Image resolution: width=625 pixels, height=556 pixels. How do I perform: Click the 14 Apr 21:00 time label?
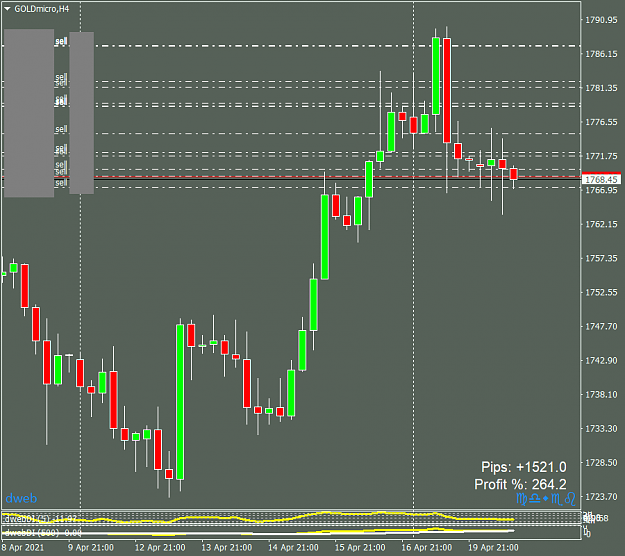point(293,548)
